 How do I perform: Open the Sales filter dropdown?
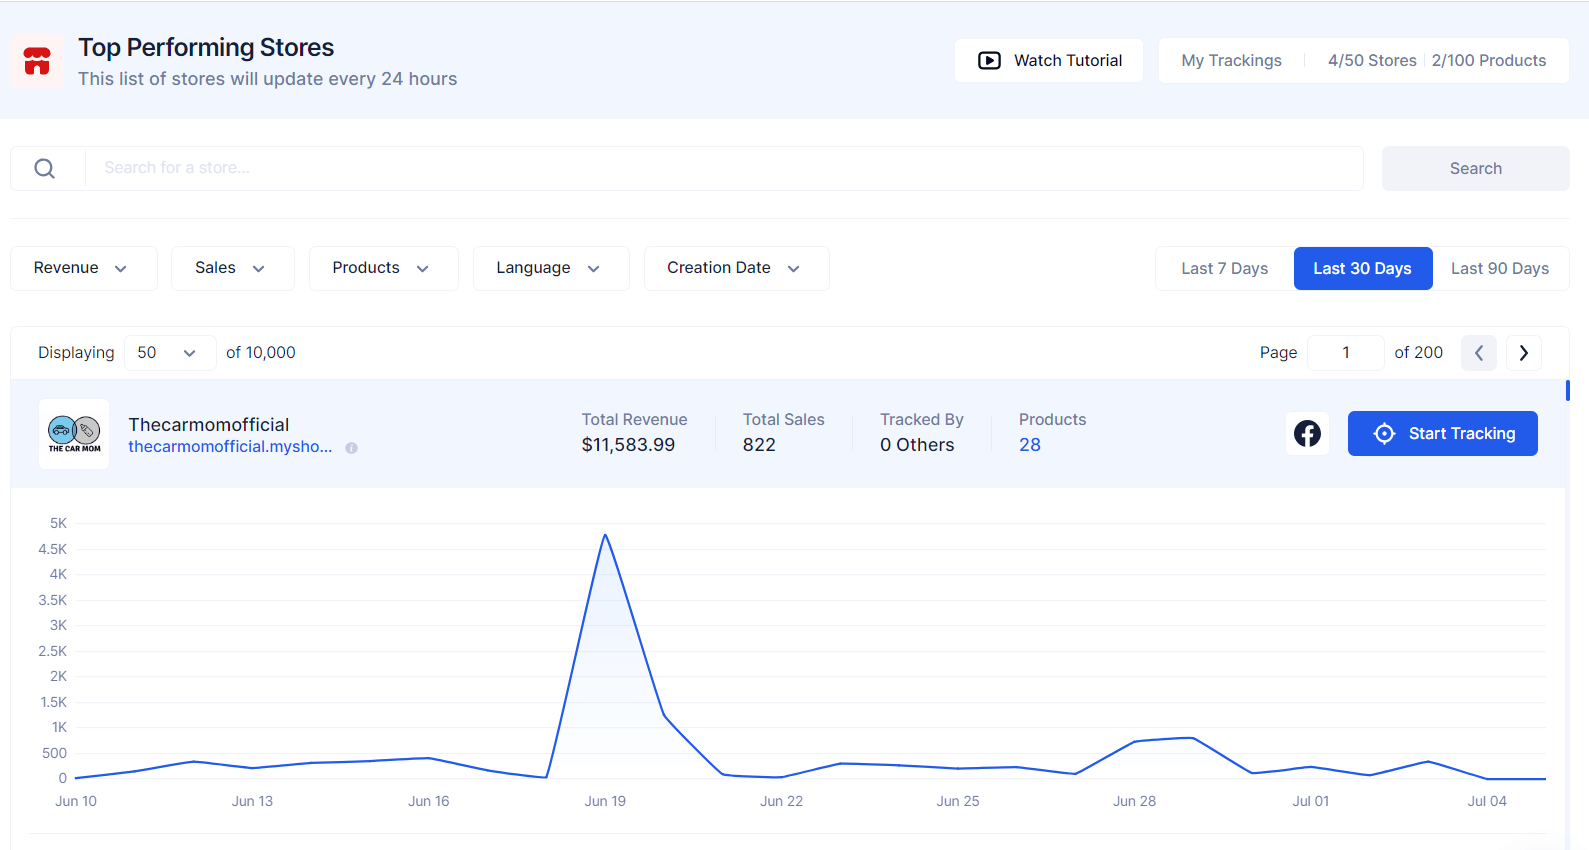[232, 268]
